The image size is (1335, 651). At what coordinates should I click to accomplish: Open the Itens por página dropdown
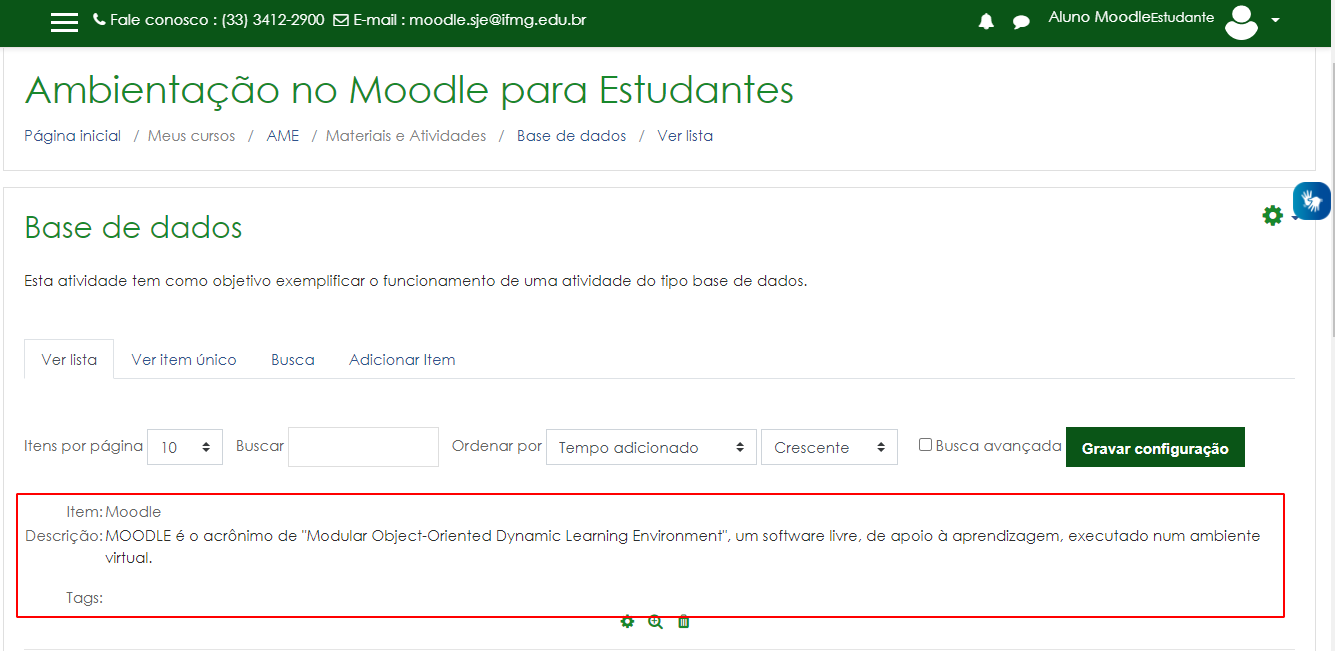[x=185, y=448]
